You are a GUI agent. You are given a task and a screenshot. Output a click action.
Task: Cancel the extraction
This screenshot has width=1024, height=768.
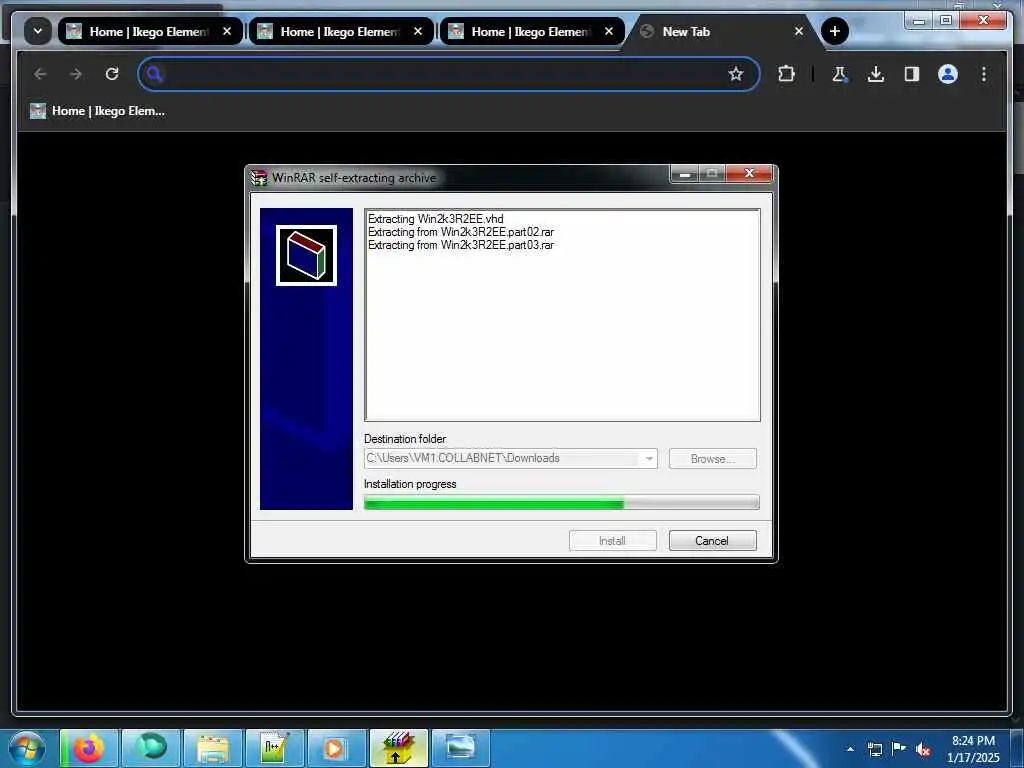tap(712, 541)
